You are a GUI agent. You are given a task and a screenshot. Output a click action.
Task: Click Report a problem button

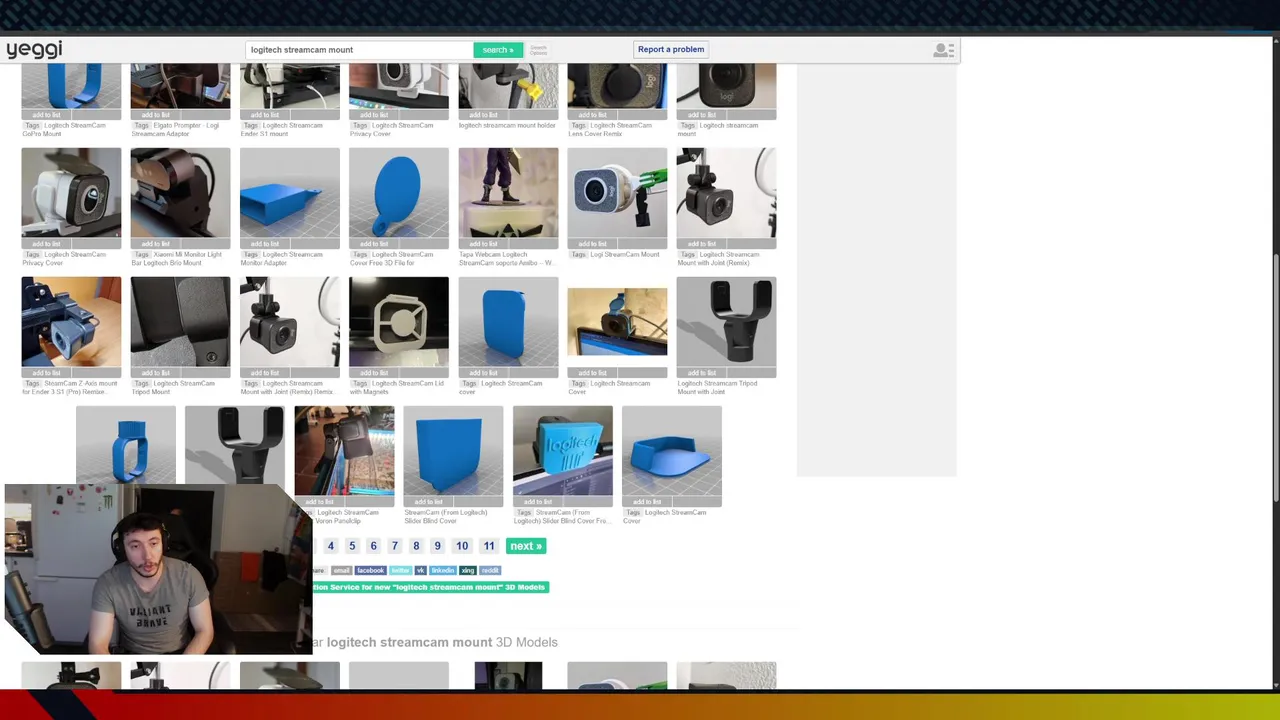click(671, 49)
